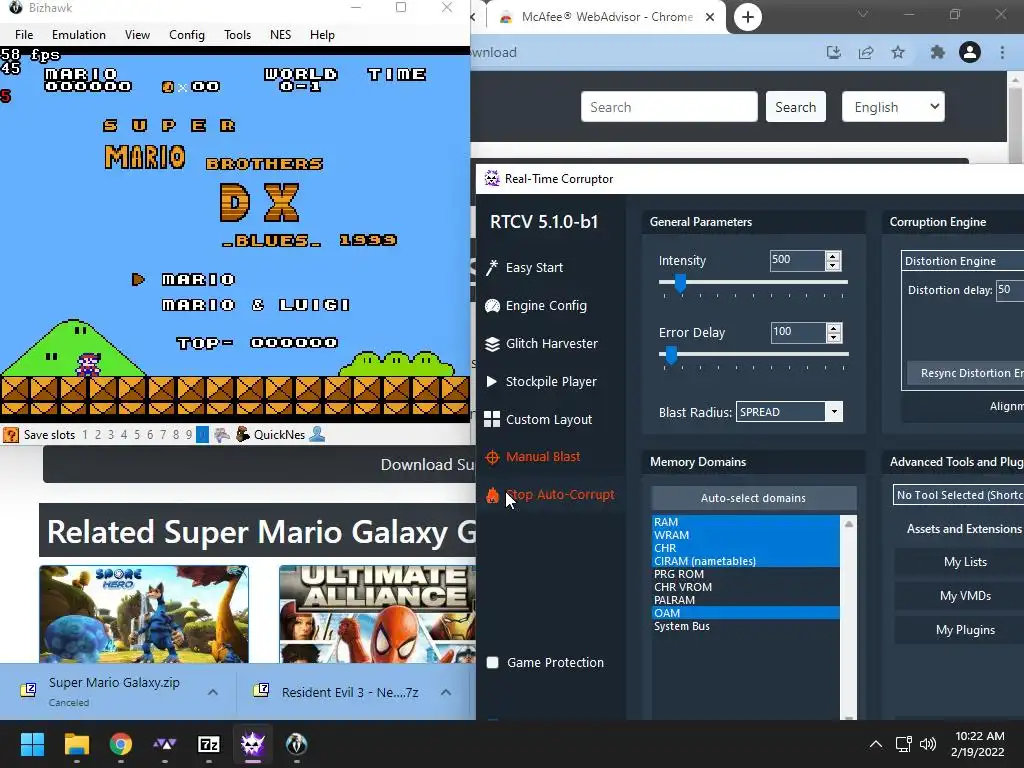Image resolution: width=1024 pixels, height=768 pixels.
Task: Open the My Lists button
Action: pos(965,562)
